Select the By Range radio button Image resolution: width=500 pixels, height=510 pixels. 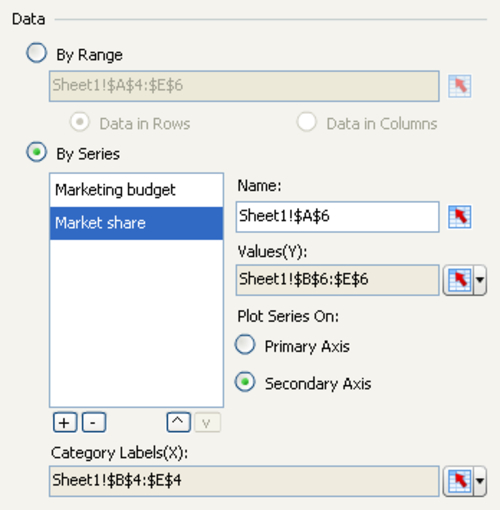click(x=36, y=53)
